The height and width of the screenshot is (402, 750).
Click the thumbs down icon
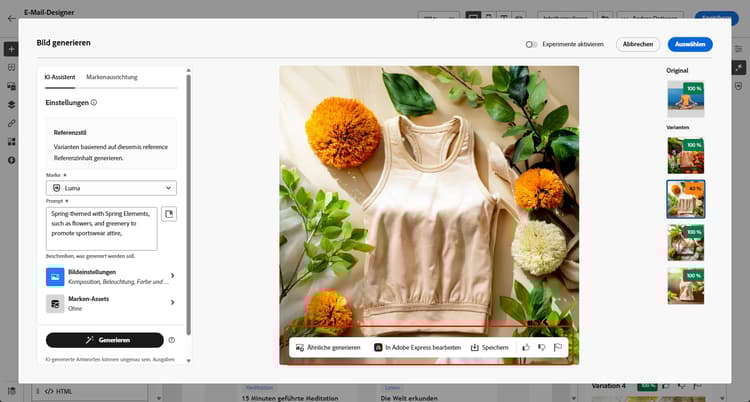click(x=542, y=347)
